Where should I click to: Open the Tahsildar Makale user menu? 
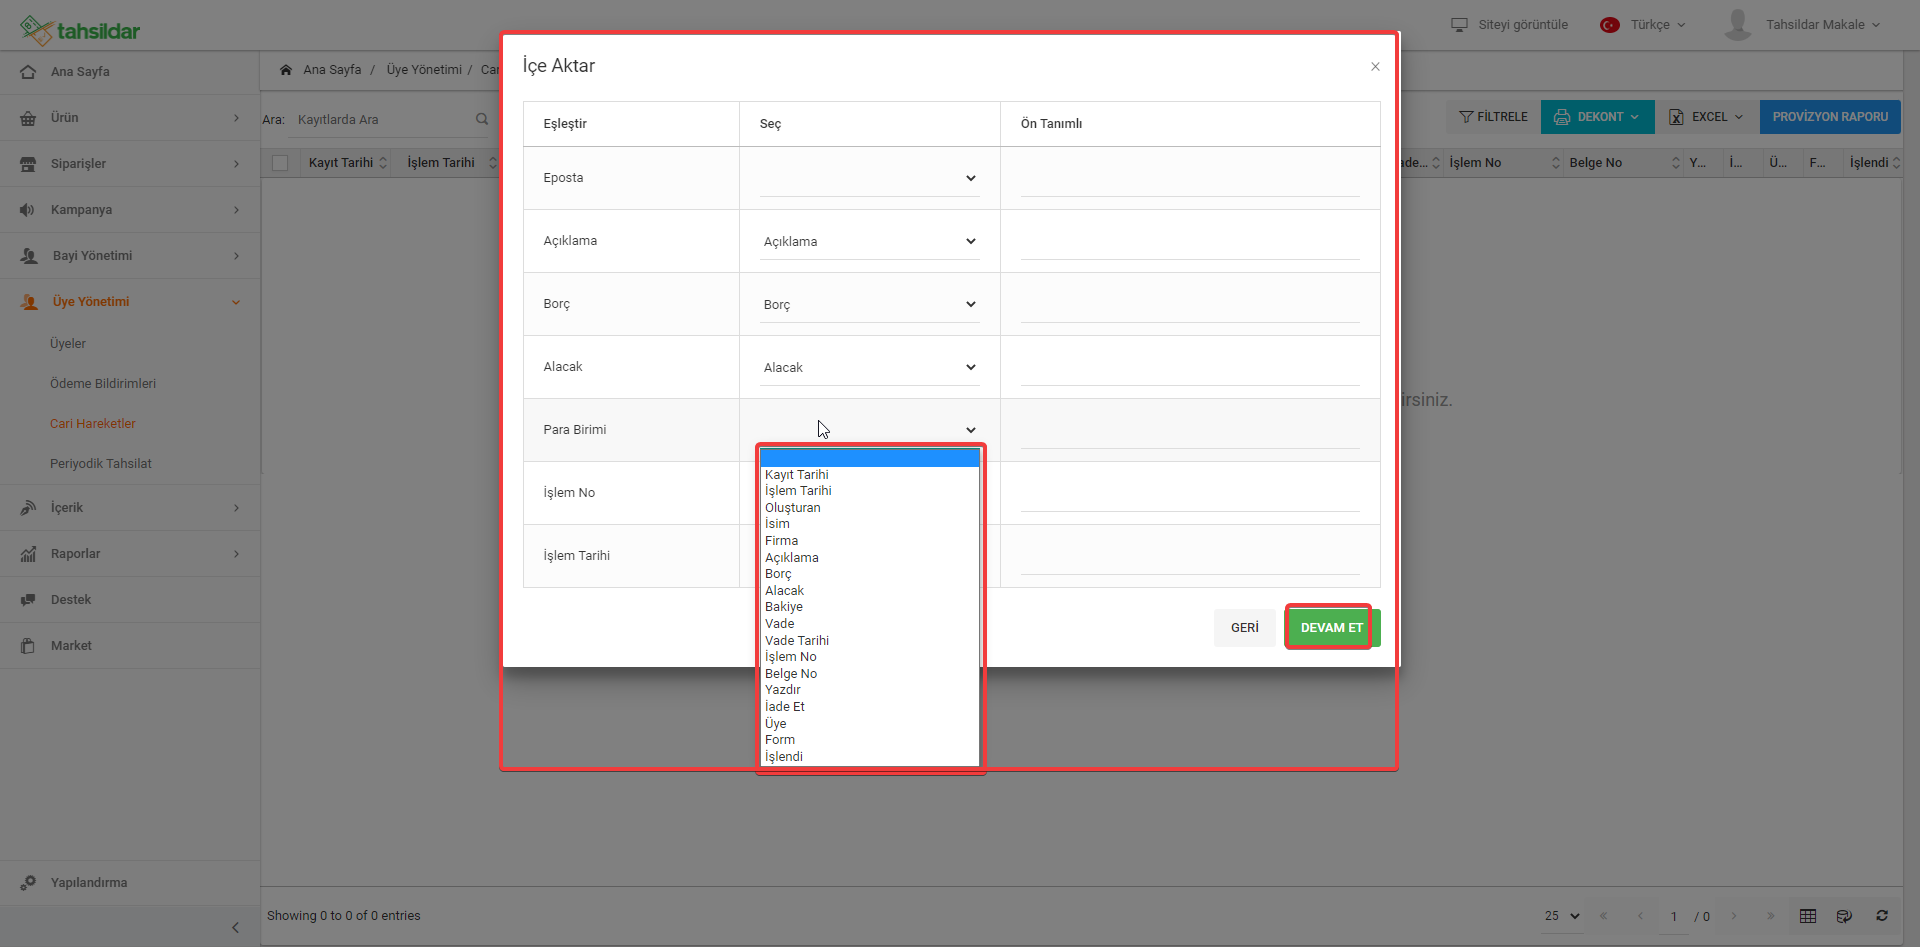[x=1822, y=25]
